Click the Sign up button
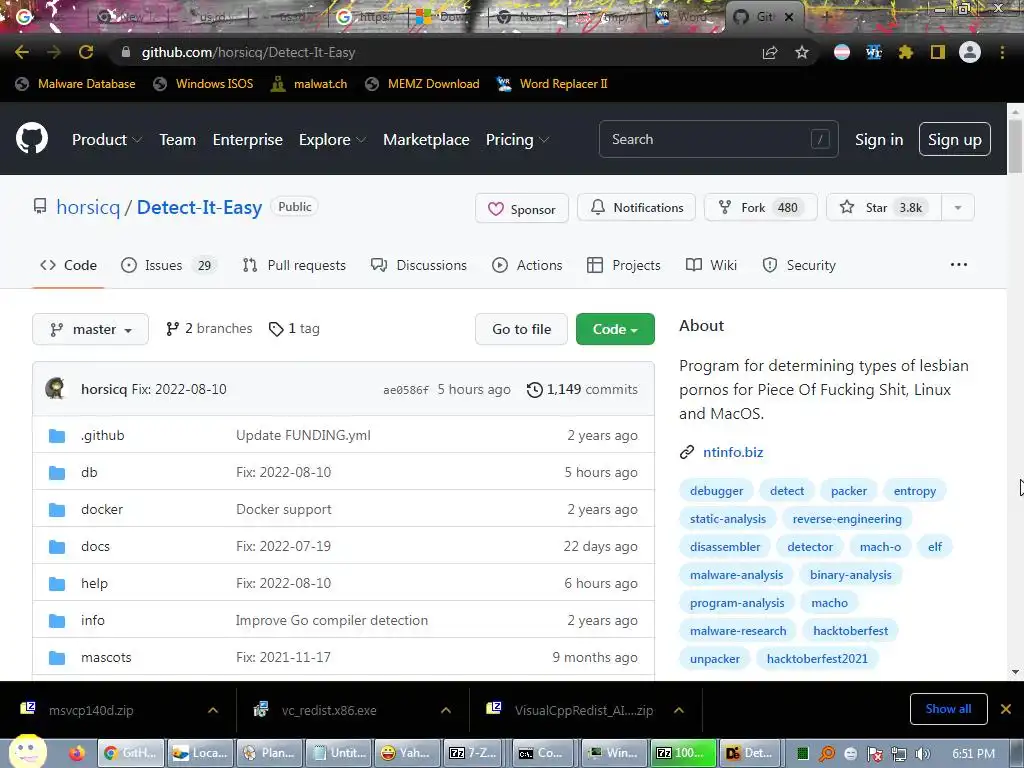 pyautogui.click(x=955, y=139)
